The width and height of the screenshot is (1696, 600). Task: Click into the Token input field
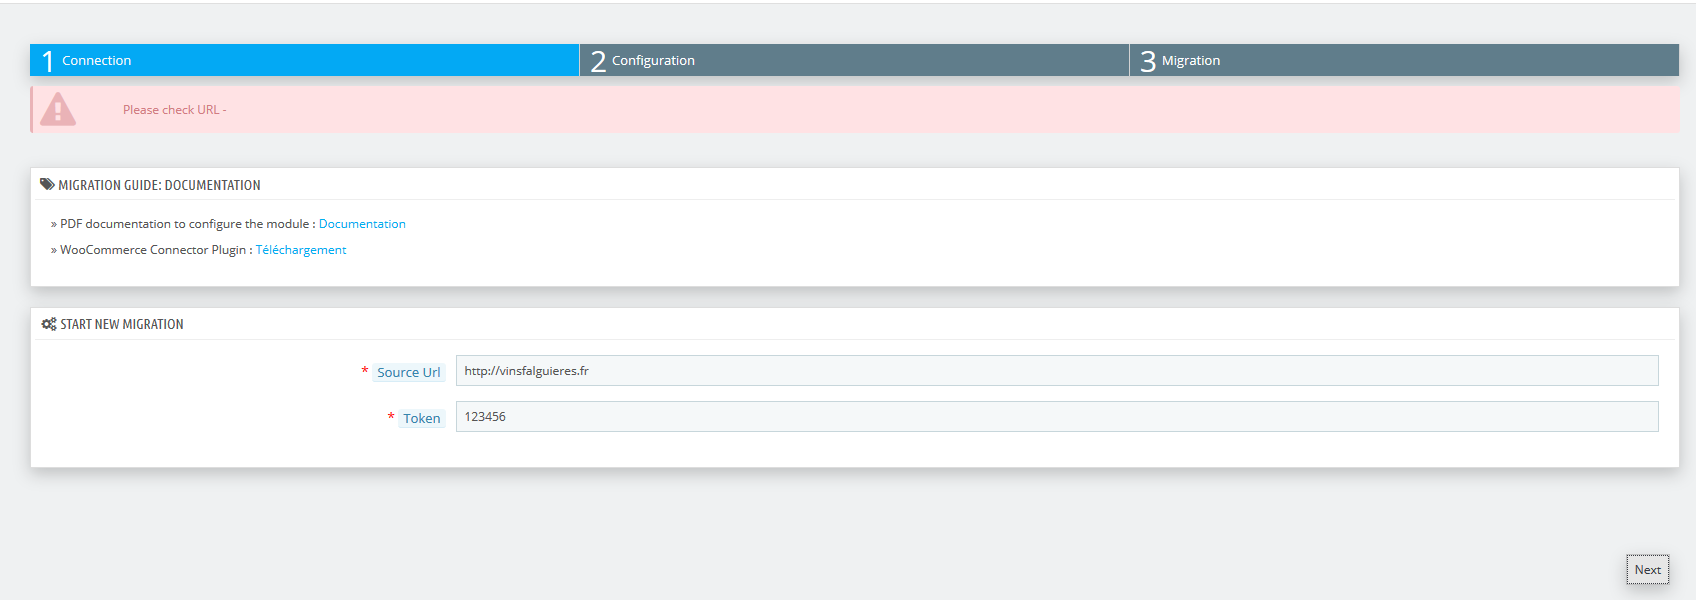(1057, 416)
